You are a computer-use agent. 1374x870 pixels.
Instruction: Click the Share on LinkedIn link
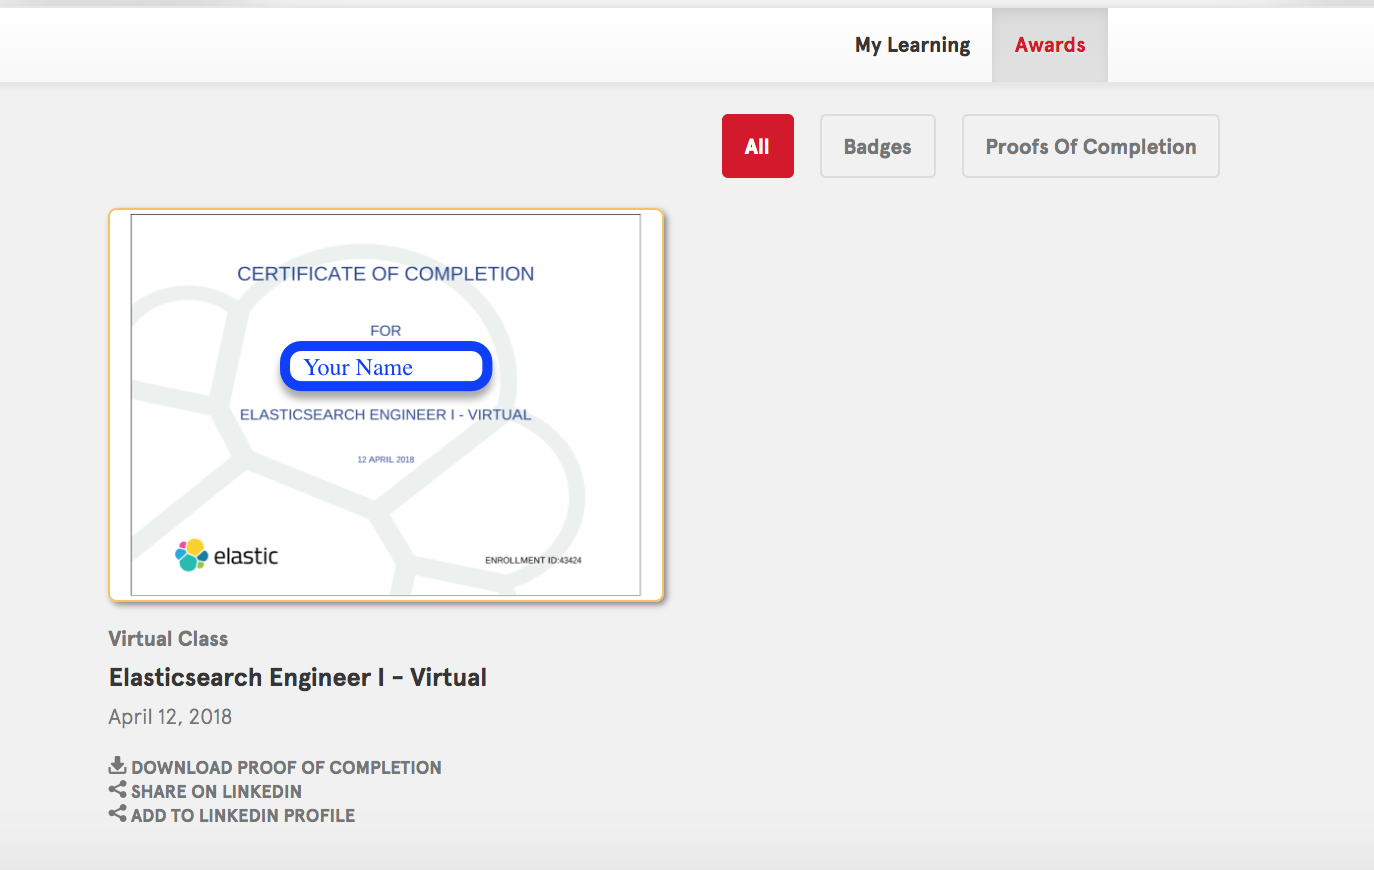coord(216,791)
